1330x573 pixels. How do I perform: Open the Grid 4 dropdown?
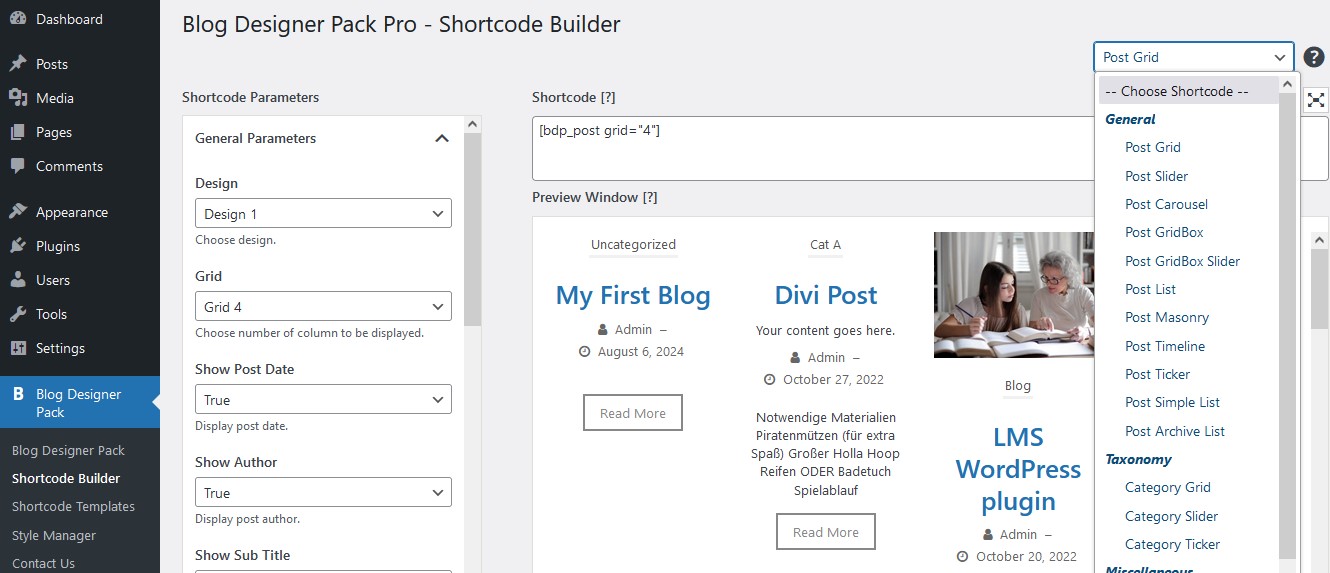(x=323, y=307)
